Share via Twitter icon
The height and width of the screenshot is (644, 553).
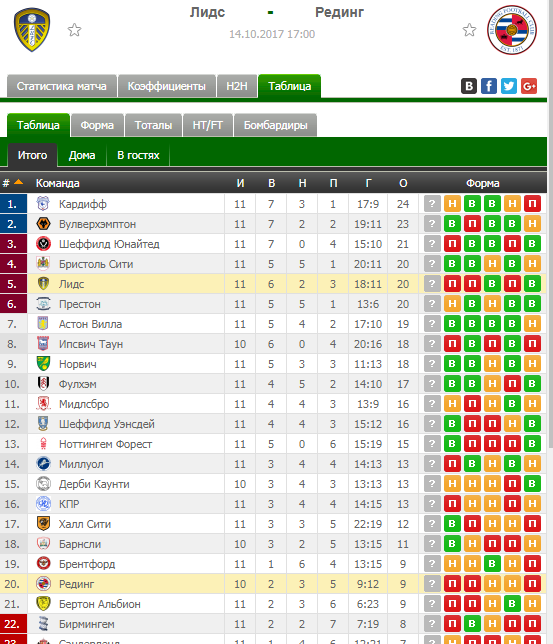tap(509, 86)
